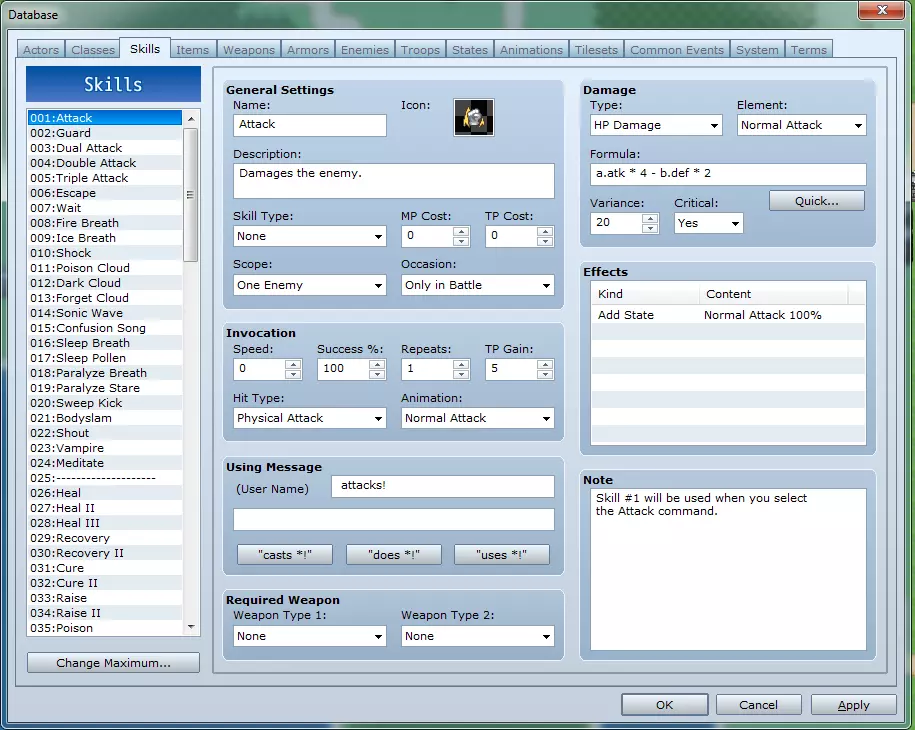Decrease the TP Cost value
Screen dimensions: 915x730
(x=545, y=242)
